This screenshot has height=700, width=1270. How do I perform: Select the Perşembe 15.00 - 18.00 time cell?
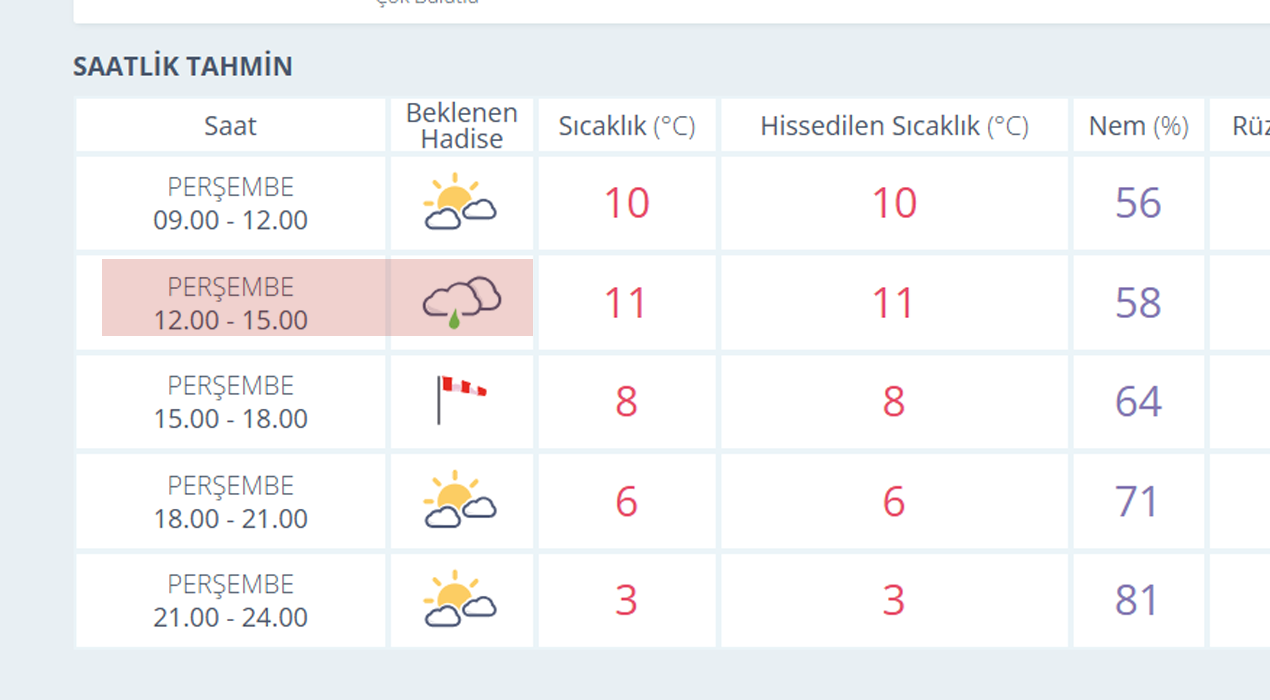coord(230,402)
